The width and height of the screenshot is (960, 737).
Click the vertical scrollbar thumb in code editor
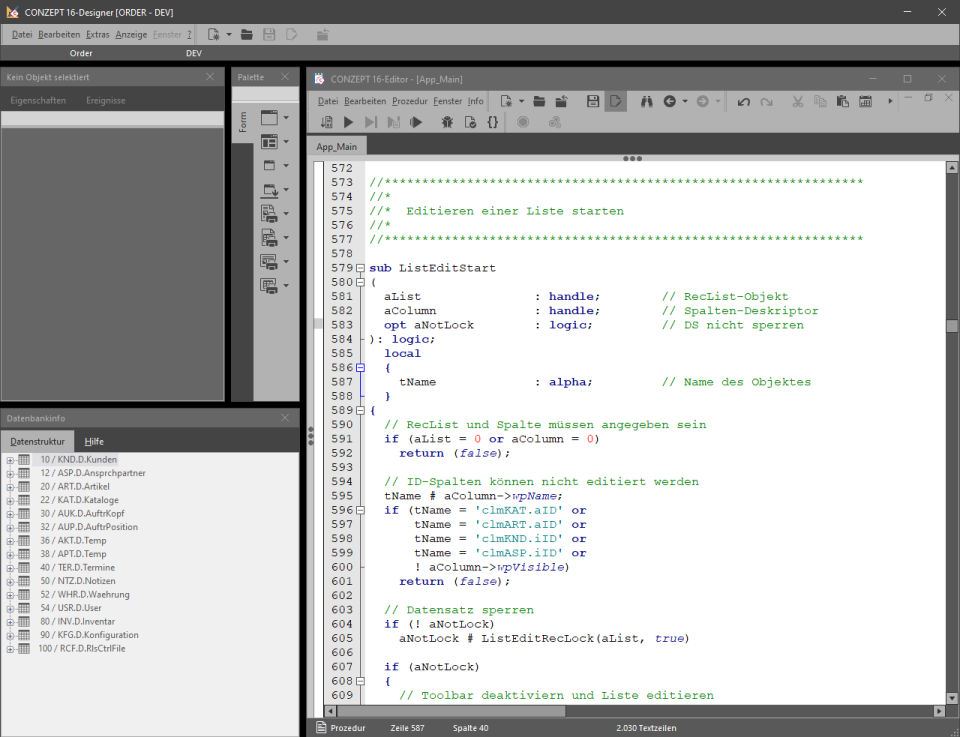tap(952, 326)
